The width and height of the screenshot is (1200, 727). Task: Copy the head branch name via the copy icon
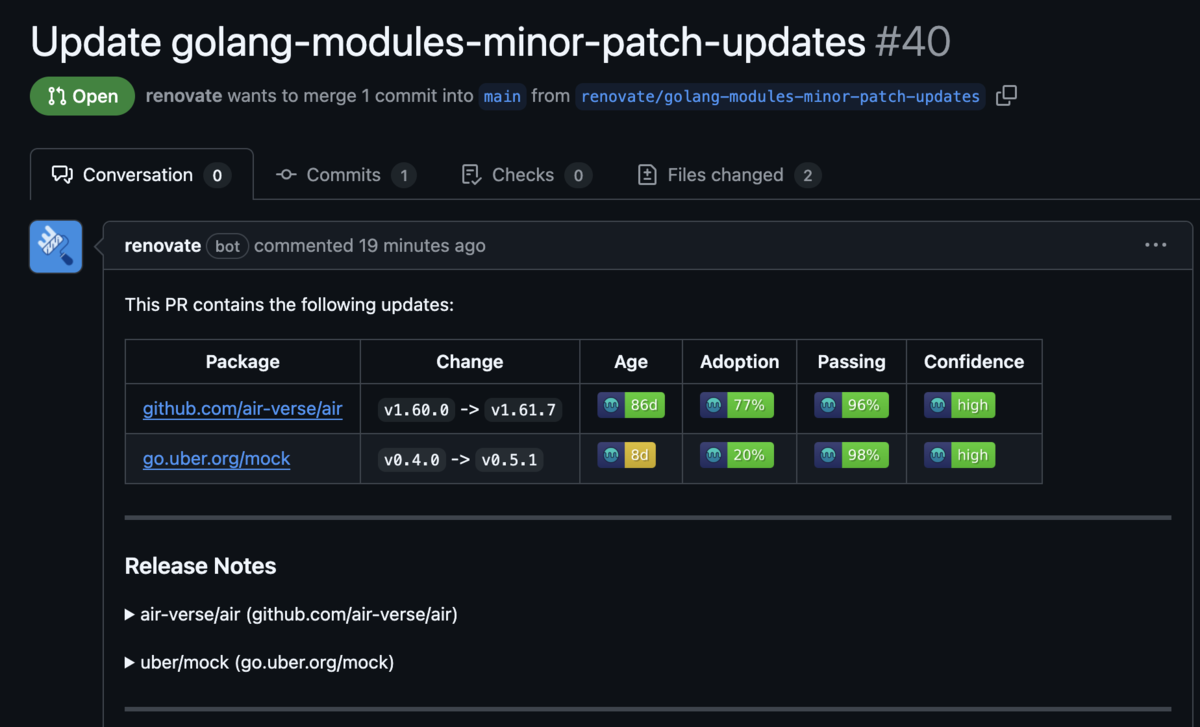1007,96
